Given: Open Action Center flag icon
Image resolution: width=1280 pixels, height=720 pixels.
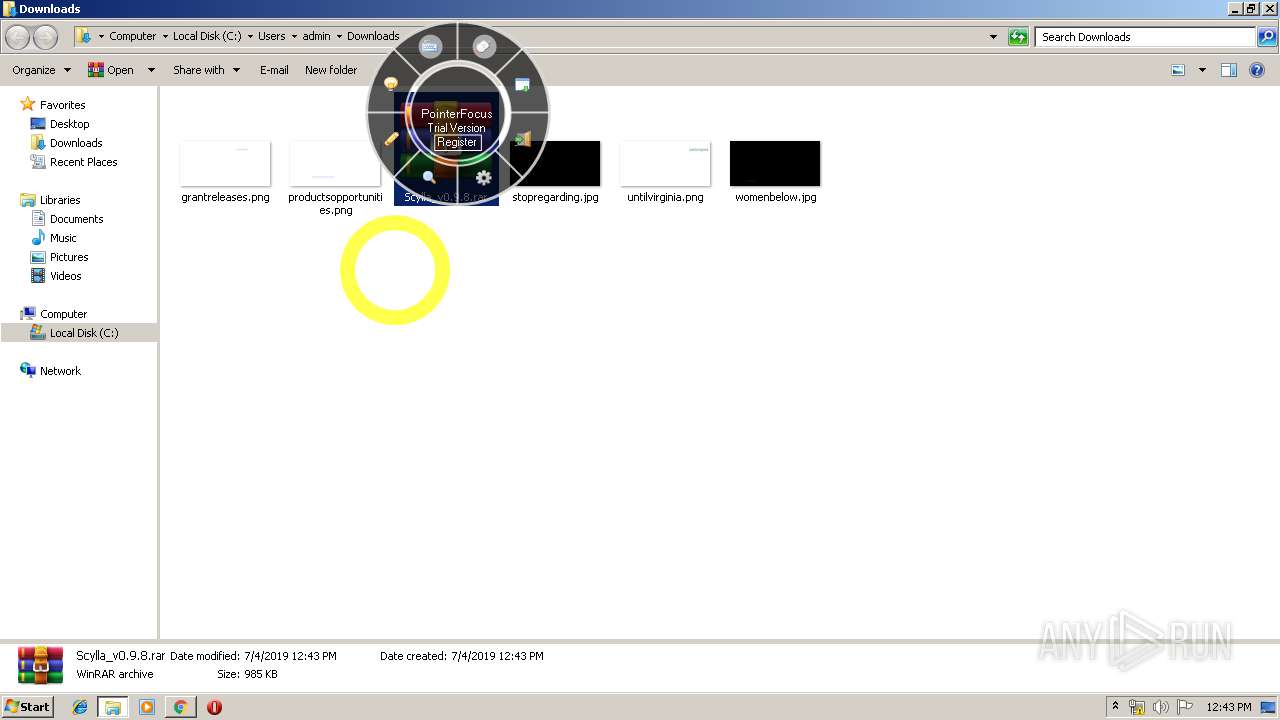Looking at the screenshot, I should pos(1185,707).
